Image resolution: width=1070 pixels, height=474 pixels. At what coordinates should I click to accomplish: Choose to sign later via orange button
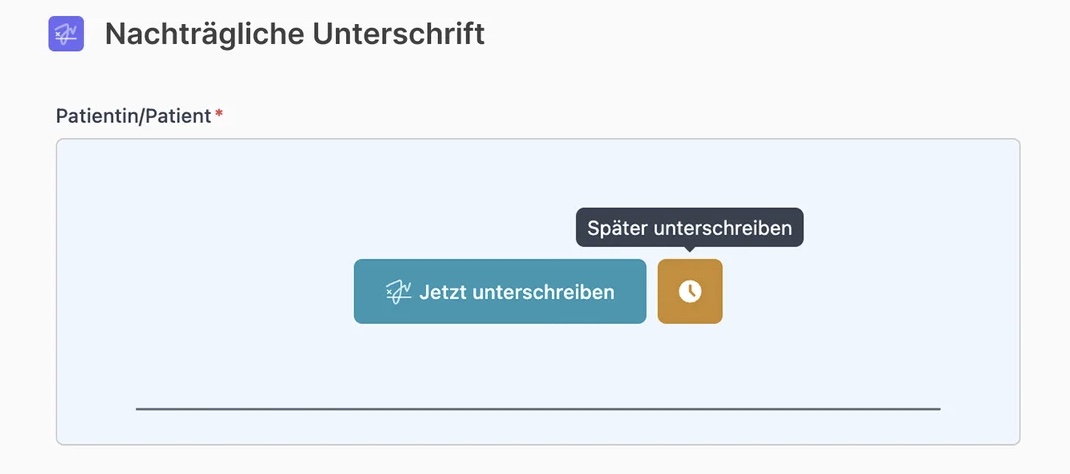(690, 291)
